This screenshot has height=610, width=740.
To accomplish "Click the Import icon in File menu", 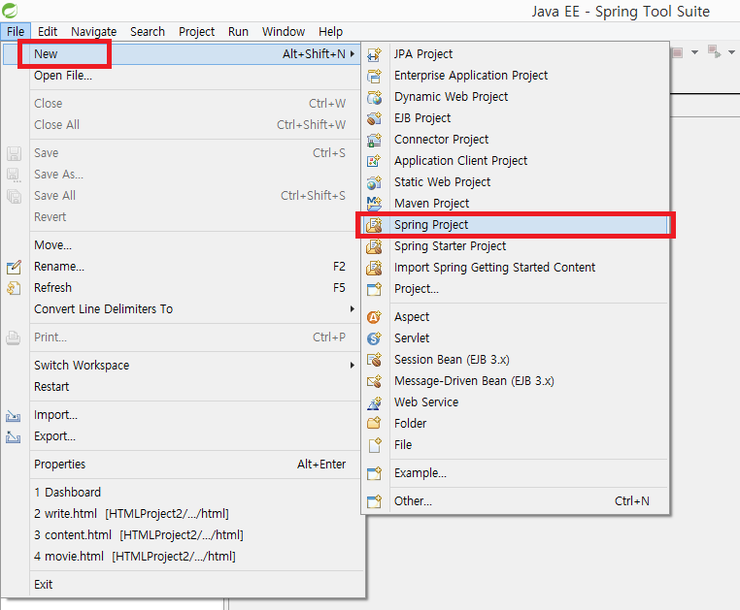I will click(x=14, y=415).
